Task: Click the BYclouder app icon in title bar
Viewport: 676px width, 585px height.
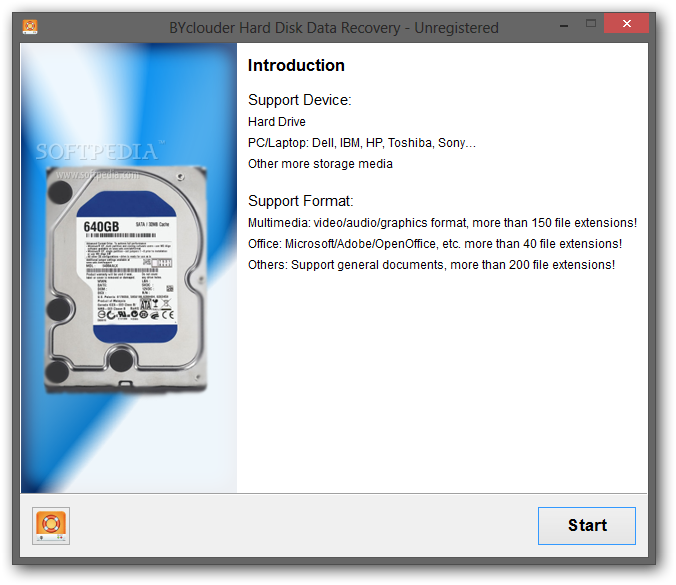Action: [30, 27]
